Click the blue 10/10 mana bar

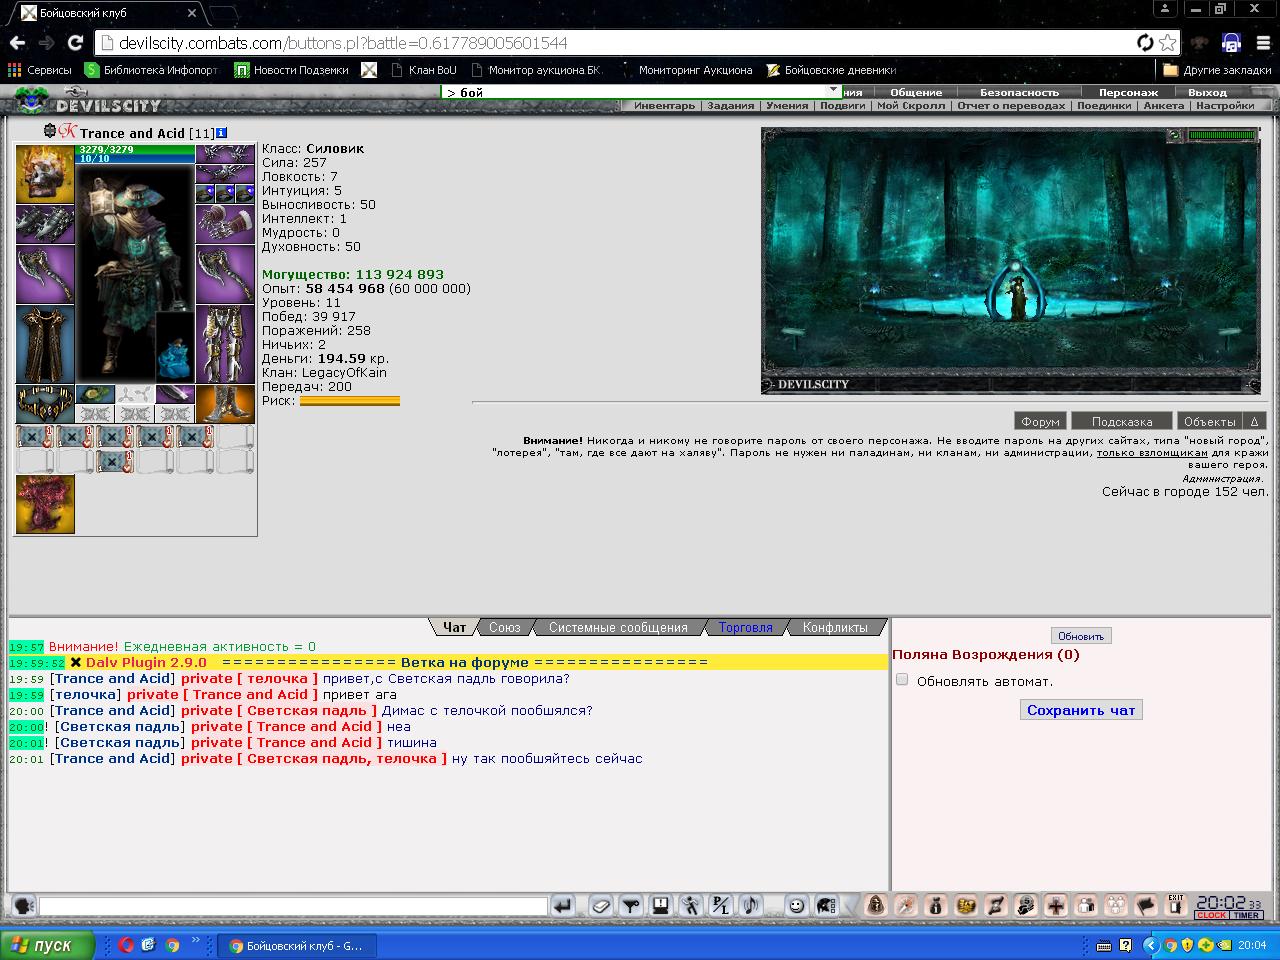[x=136, y=158]
